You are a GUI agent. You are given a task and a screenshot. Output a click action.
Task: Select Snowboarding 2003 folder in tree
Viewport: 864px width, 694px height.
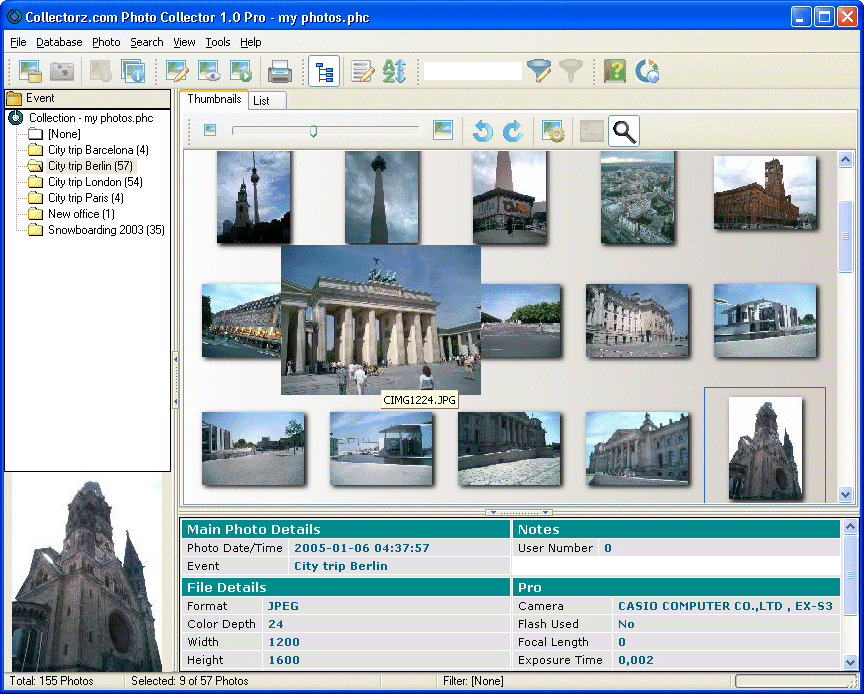click(x=106, y=230)
